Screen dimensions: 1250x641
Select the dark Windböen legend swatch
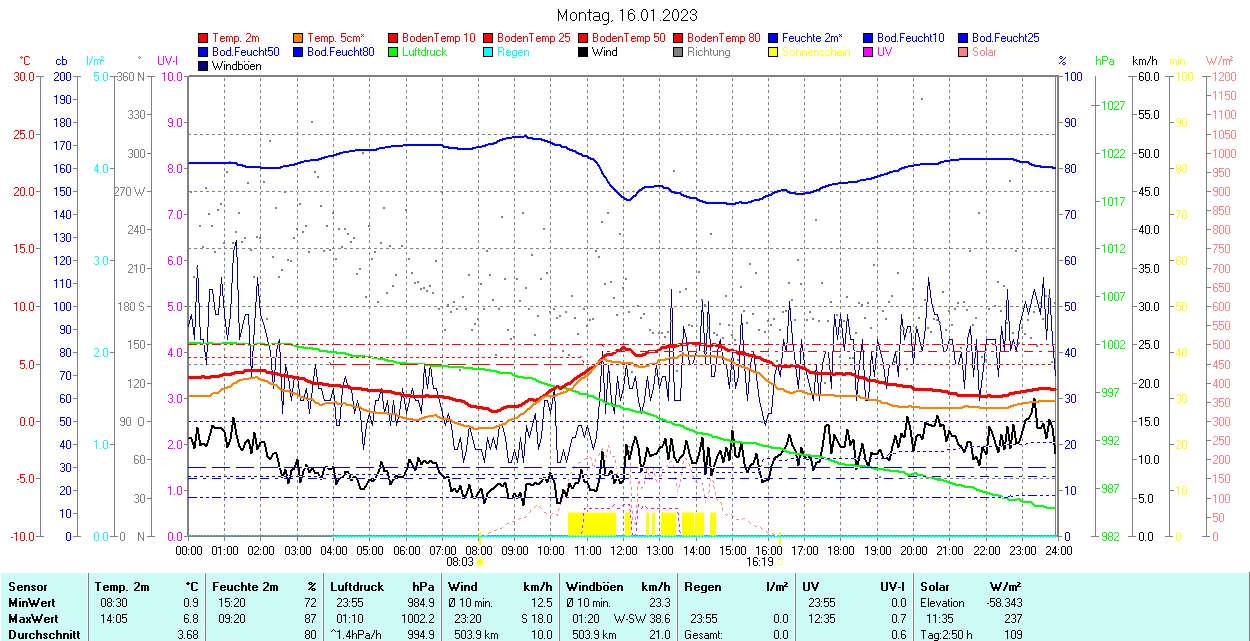[x=204, y=66]
